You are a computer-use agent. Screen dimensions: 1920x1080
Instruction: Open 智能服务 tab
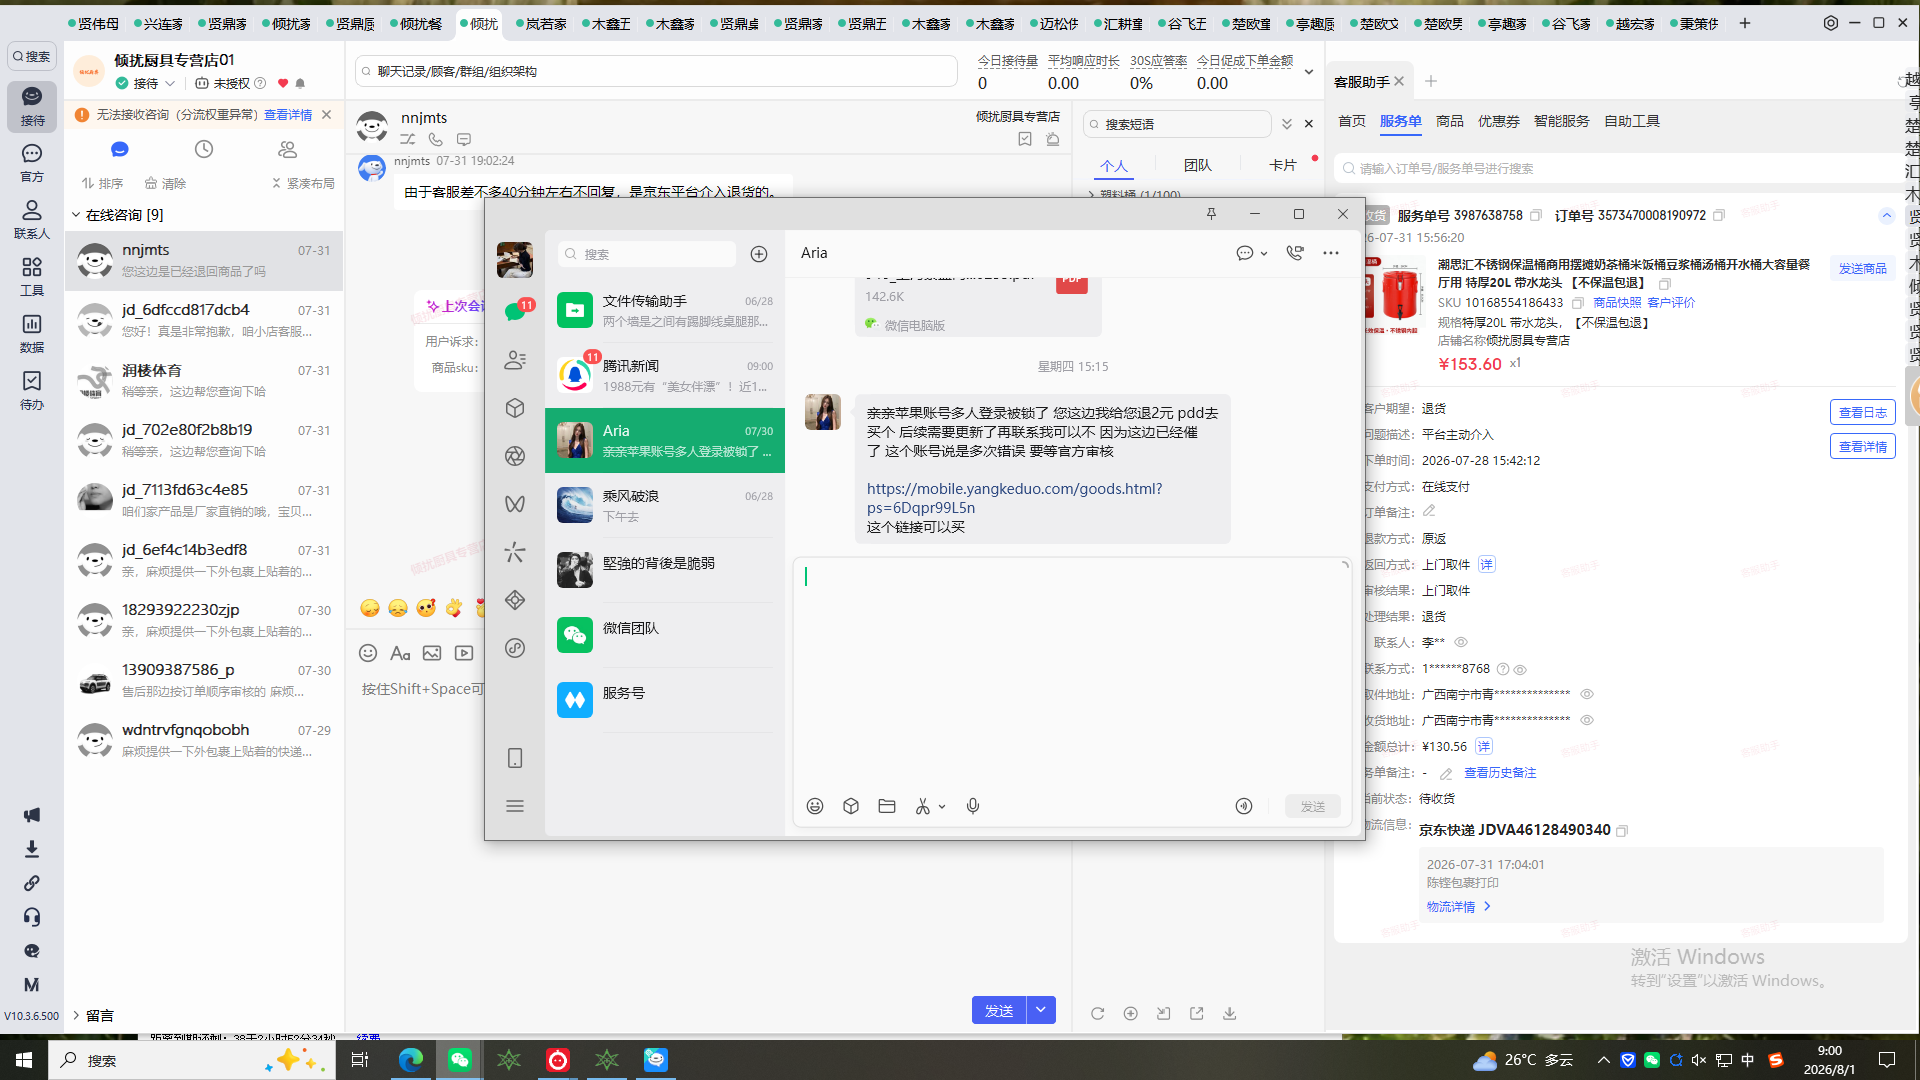click(1561, 121)
